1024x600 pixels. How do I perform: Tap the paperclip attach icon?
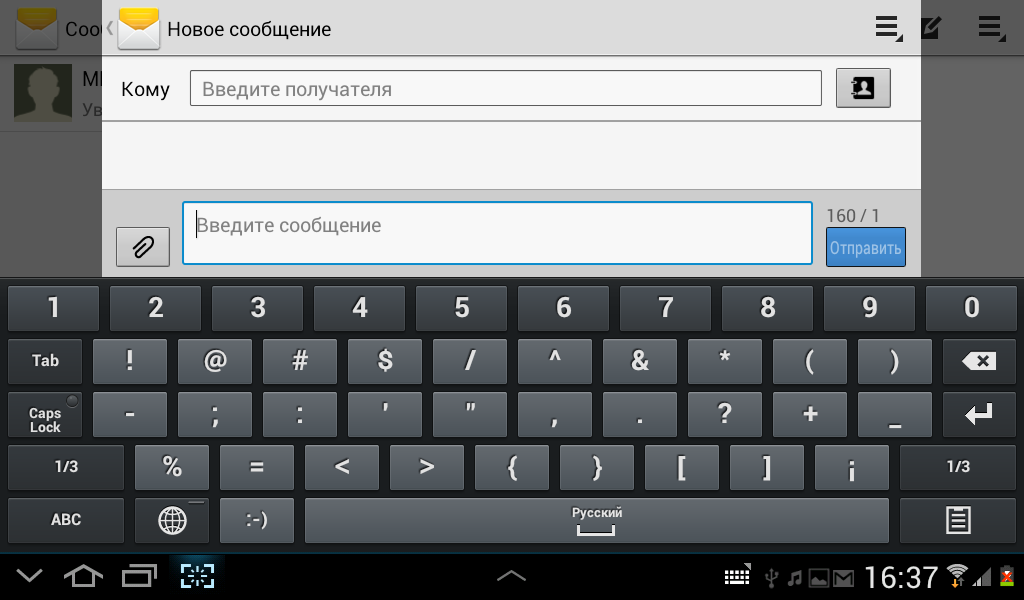pyautogui.click(x=143, y=247)
